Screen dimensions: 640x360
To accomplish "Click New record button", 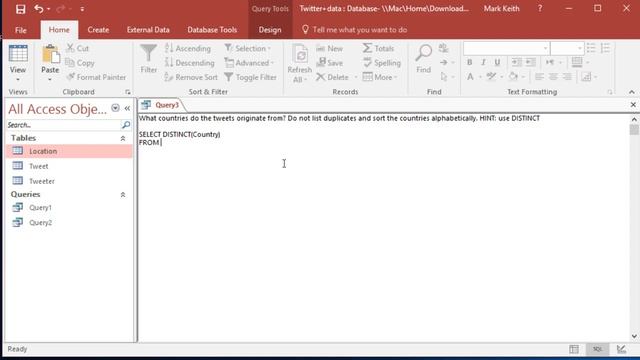I will 330,48.
